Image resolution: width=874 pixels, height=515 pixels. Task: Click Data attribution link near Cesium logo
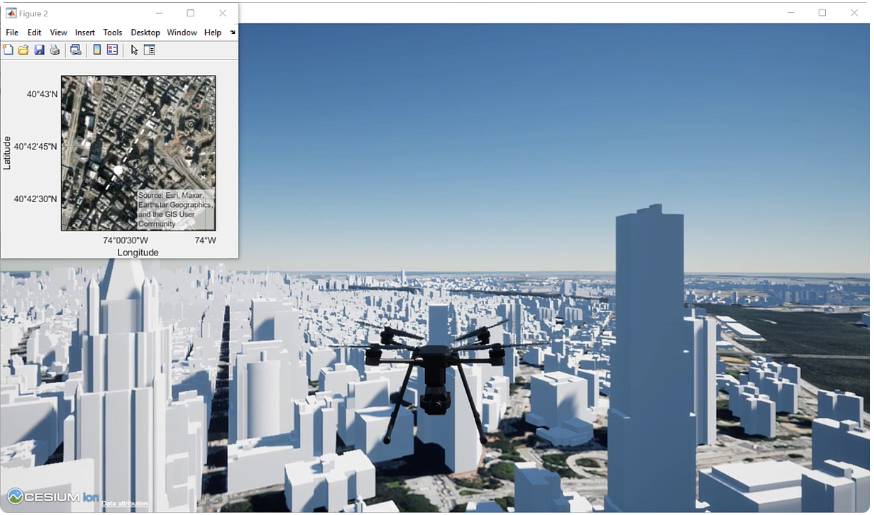click(125, 503)
